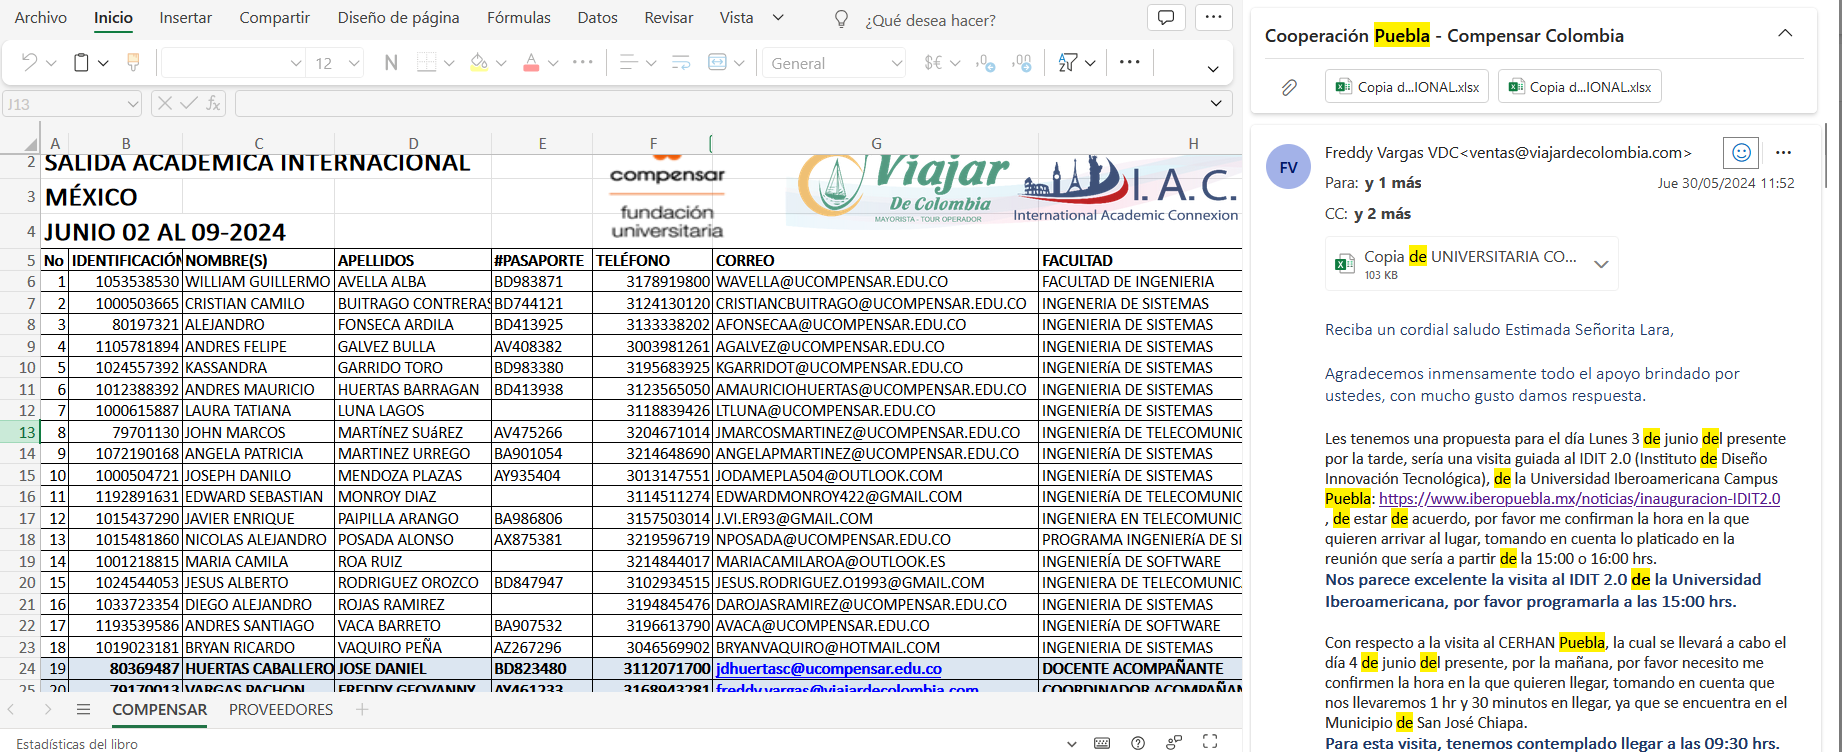Click the Format Painter brush icon
1842x752 pixels.
[x=133, y=63]
